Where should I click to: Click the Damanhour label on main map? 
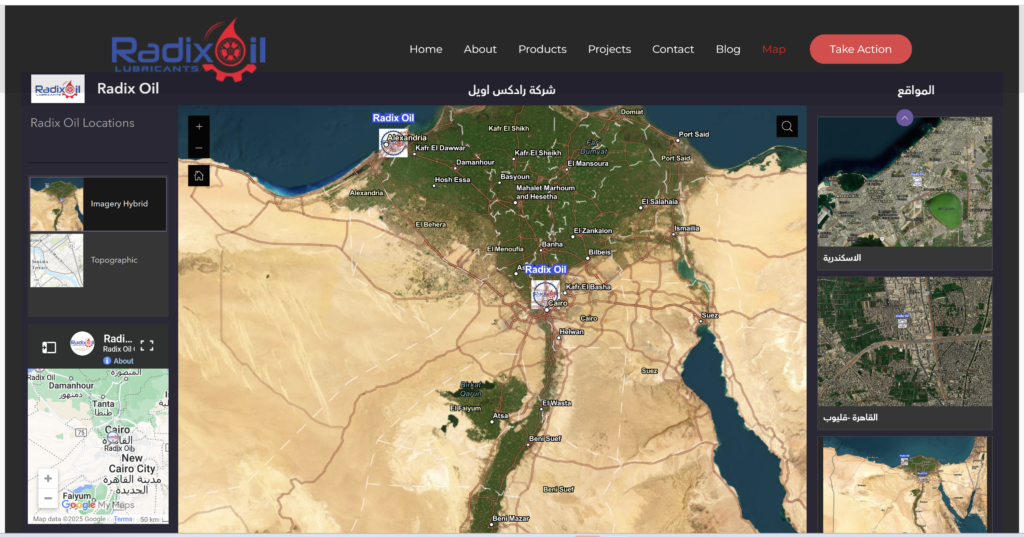475,162
